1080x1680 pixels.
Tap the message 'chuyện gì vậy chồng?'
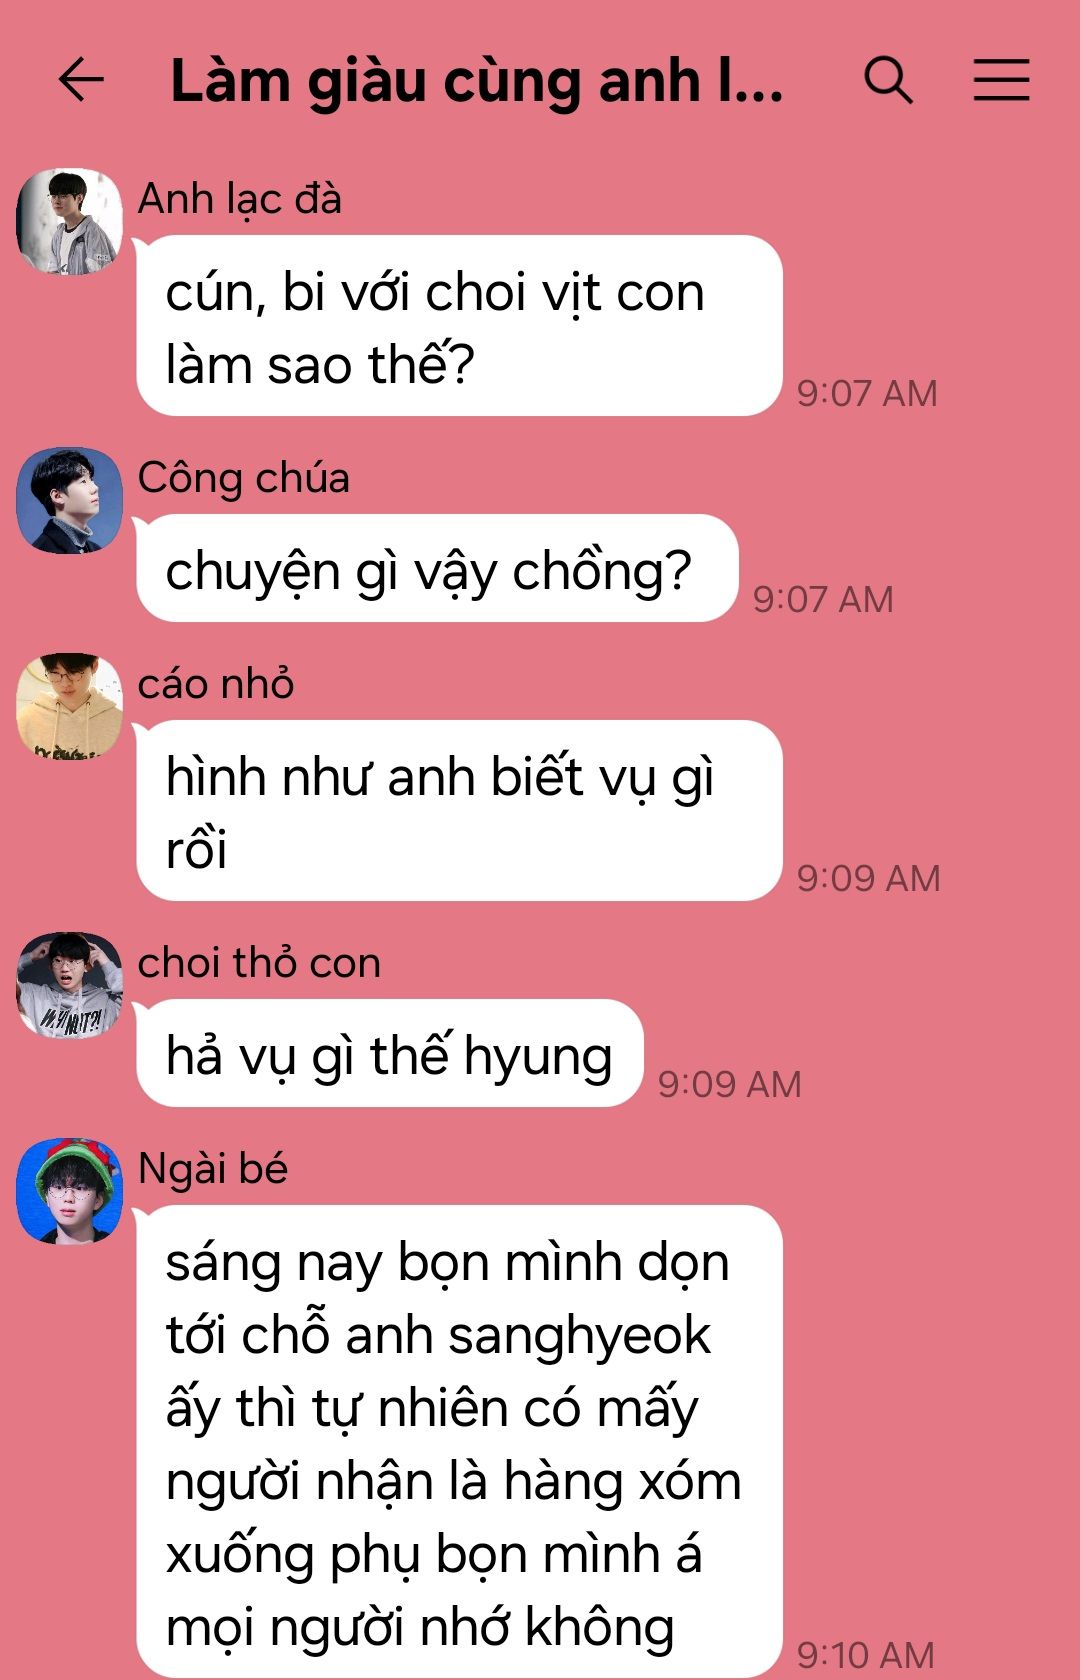437,568
